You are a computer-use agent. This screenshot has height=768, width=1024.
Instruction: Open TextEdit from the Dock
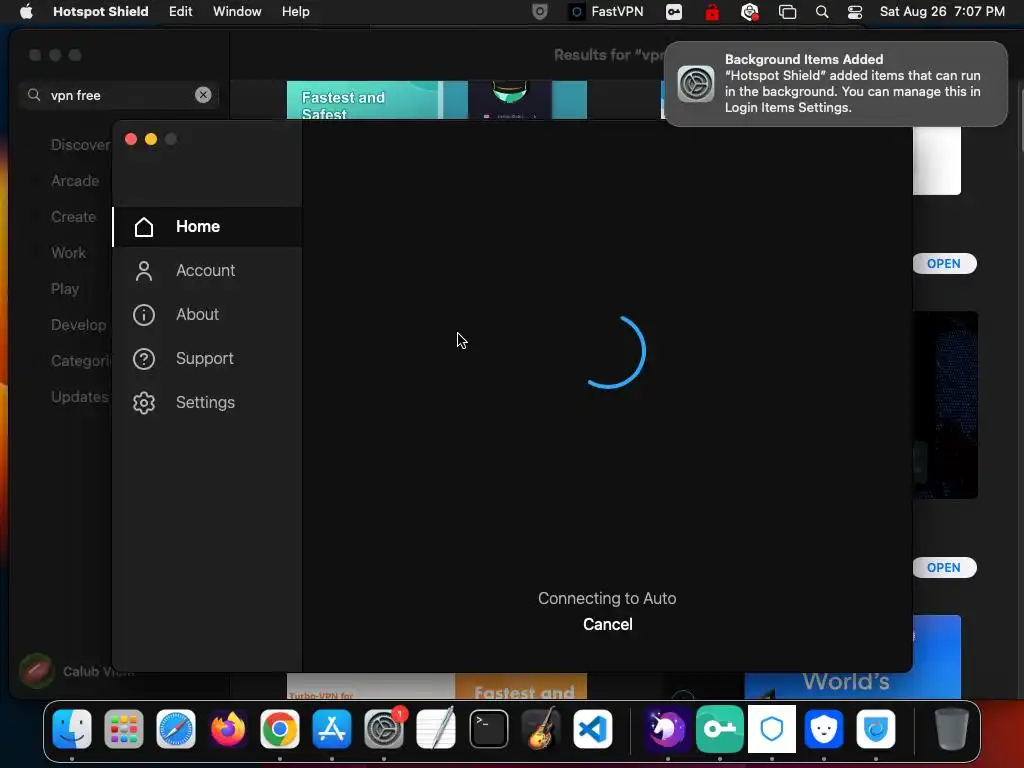pyautogui.click(x=436, y=729)
